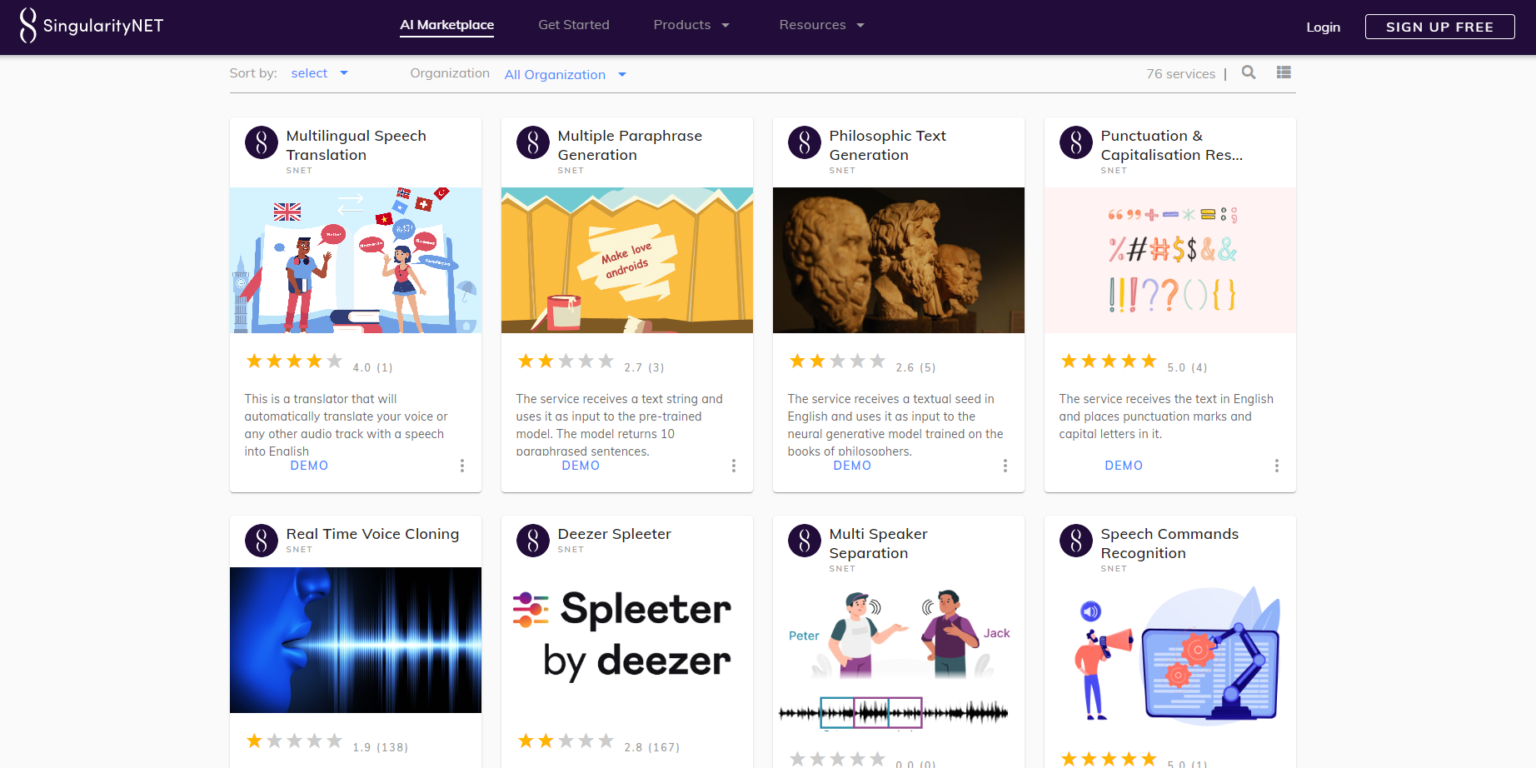Expand the Products menu dropdown
Viewport: 1536px width, 768px height.
coord(691,25)
